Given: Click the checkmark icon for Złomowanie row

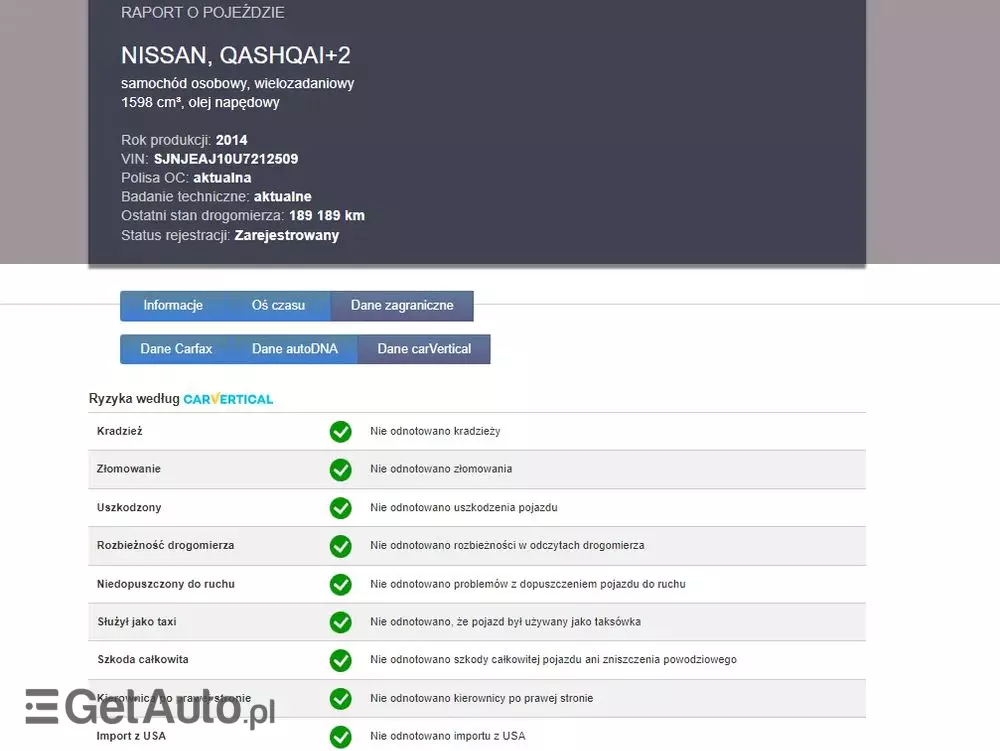Looking at the screenshot, I should click(340, 469).
